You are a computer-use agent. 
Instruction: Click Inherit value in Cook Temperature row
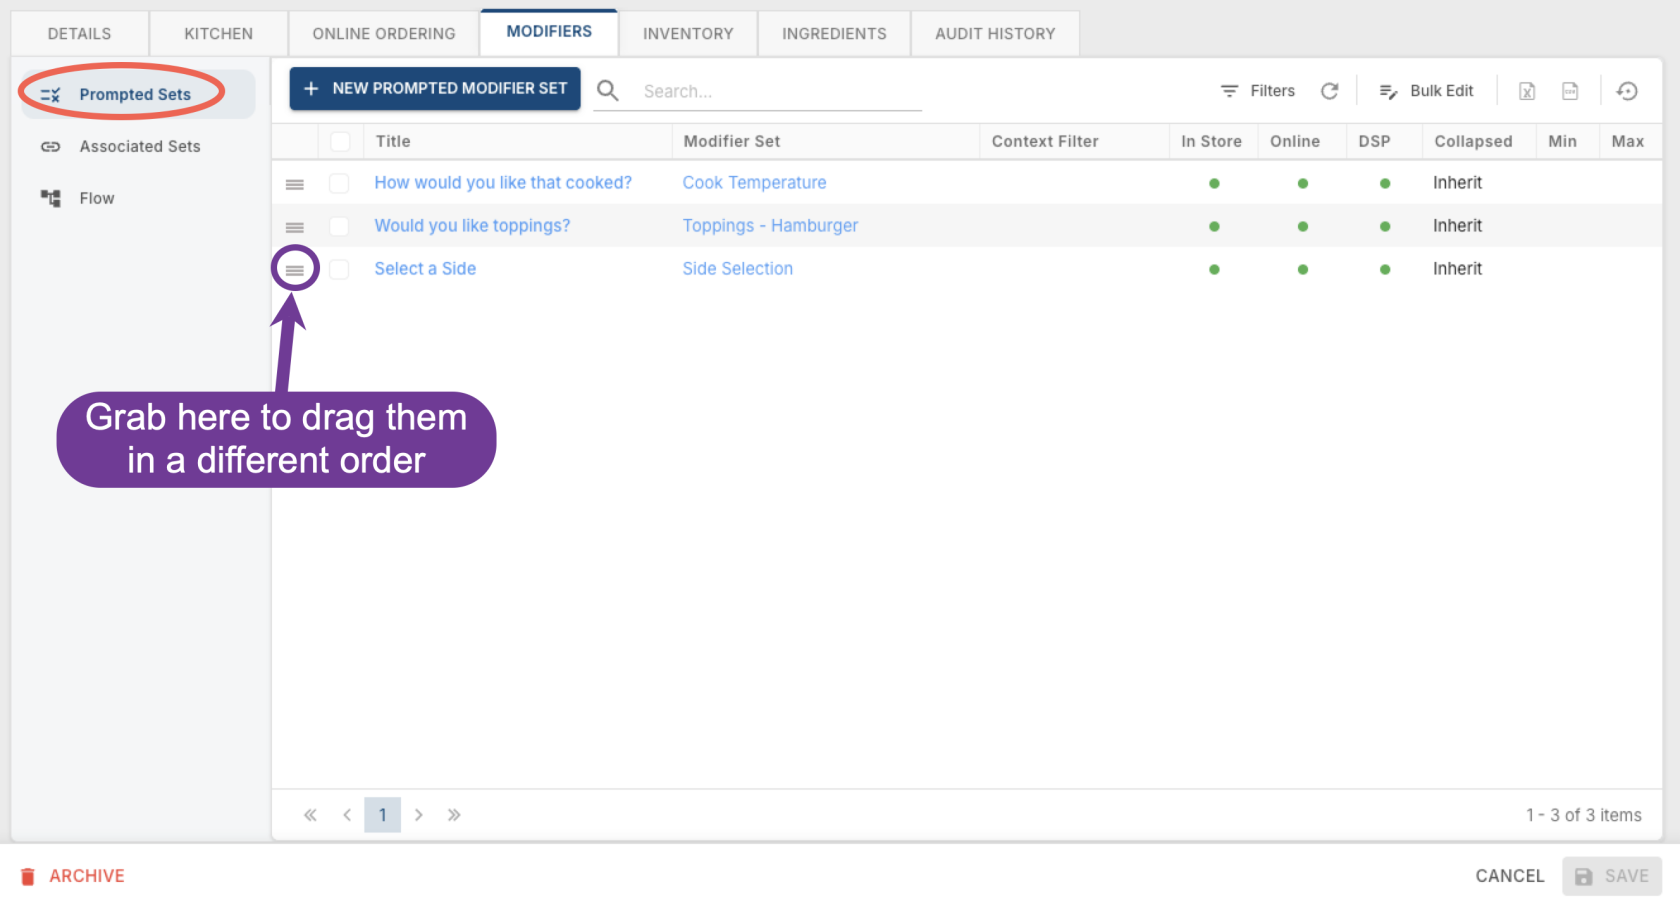point(1457,183)
